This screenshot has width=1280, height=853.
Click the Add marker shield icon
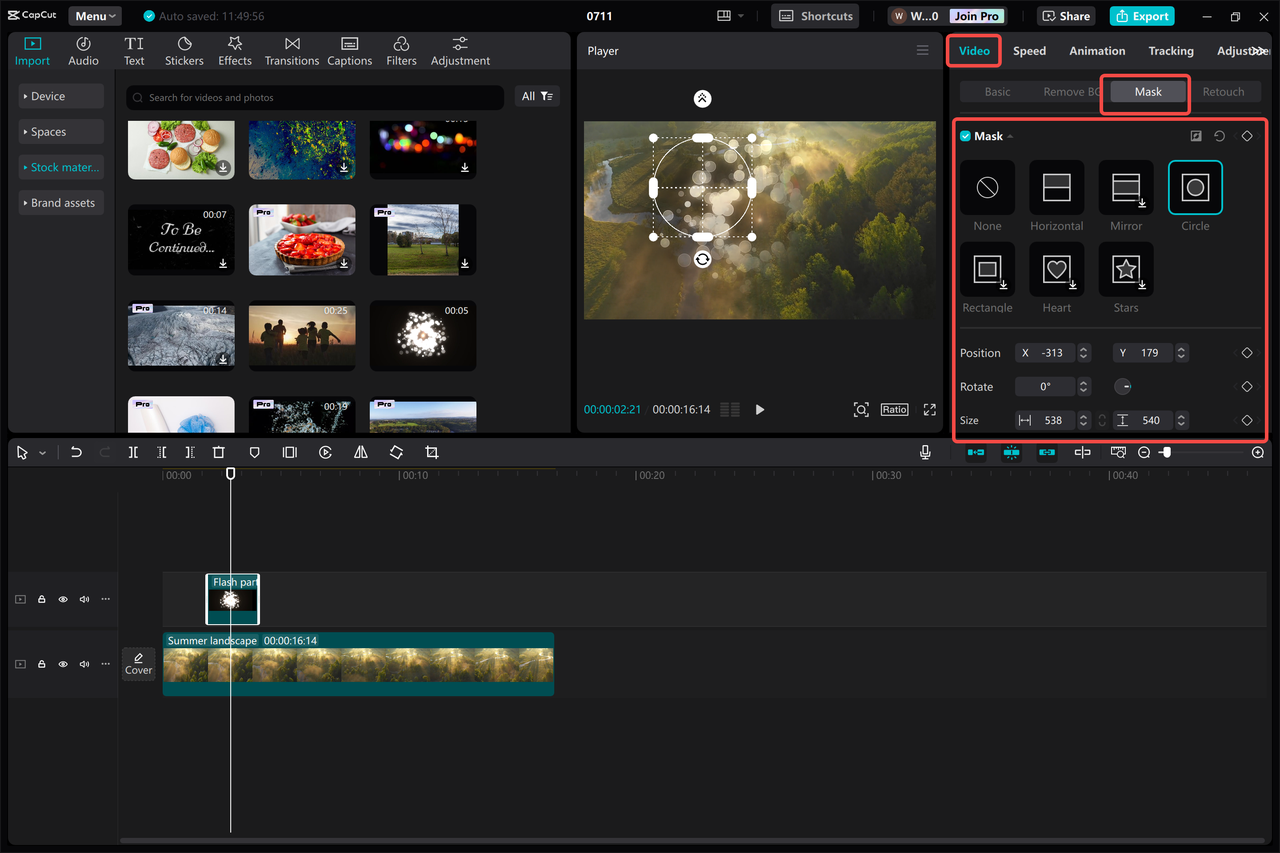pyautogui.click(x=254, y=453)
